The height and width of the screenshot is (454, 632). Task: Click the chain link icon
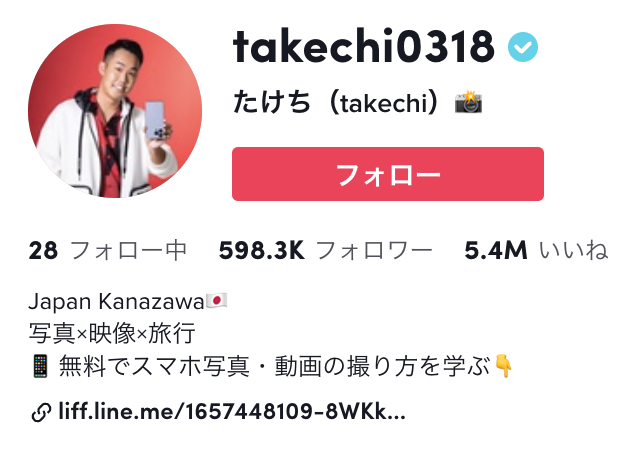pos(41,412)
